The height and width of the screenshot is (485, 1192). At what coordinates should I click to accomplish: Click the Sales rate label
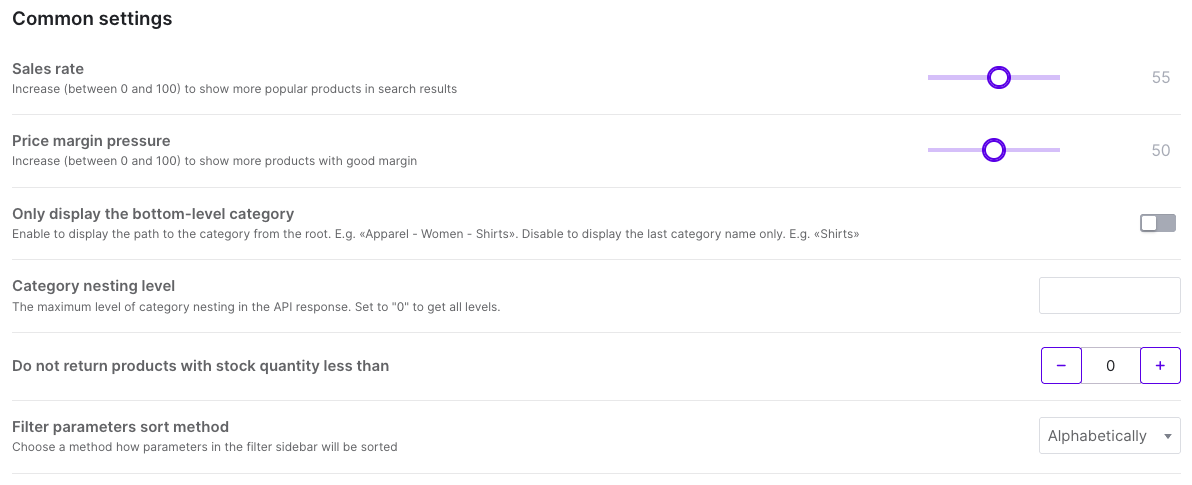pyautogui.click(x=48, y=69)
